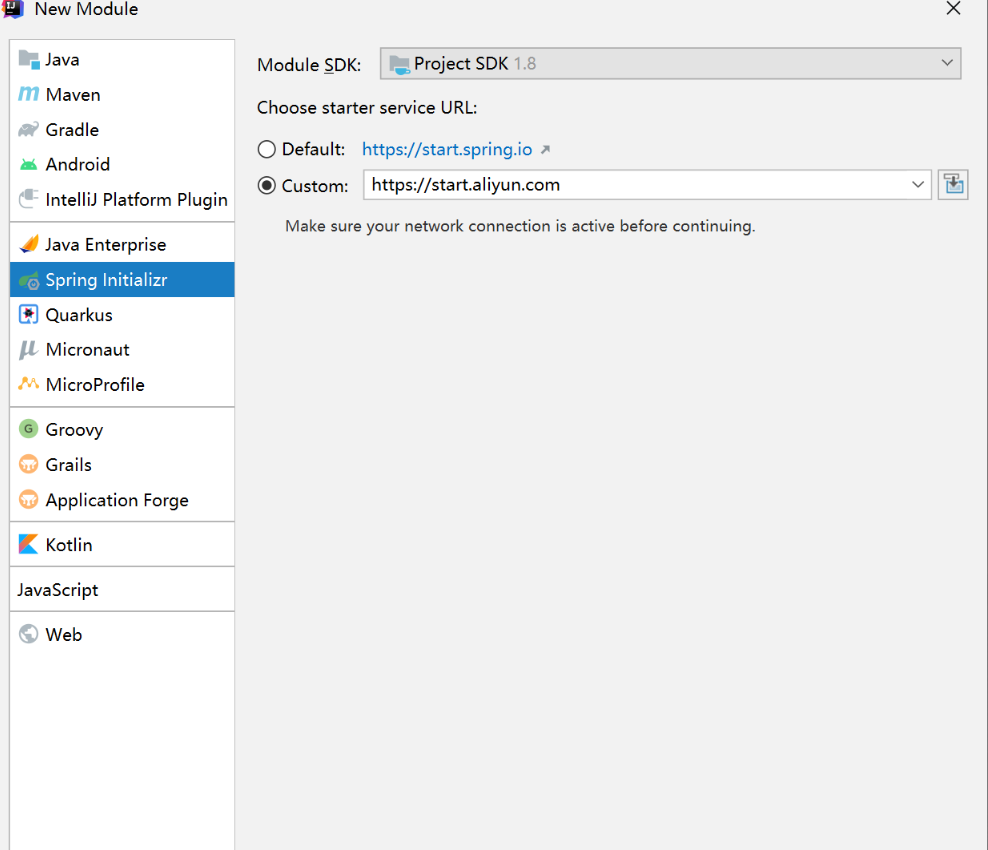Image resolution: width=988 pixels, height=850 pixels.
Task: Click the Web globe icon
Action: coord(28,634)
